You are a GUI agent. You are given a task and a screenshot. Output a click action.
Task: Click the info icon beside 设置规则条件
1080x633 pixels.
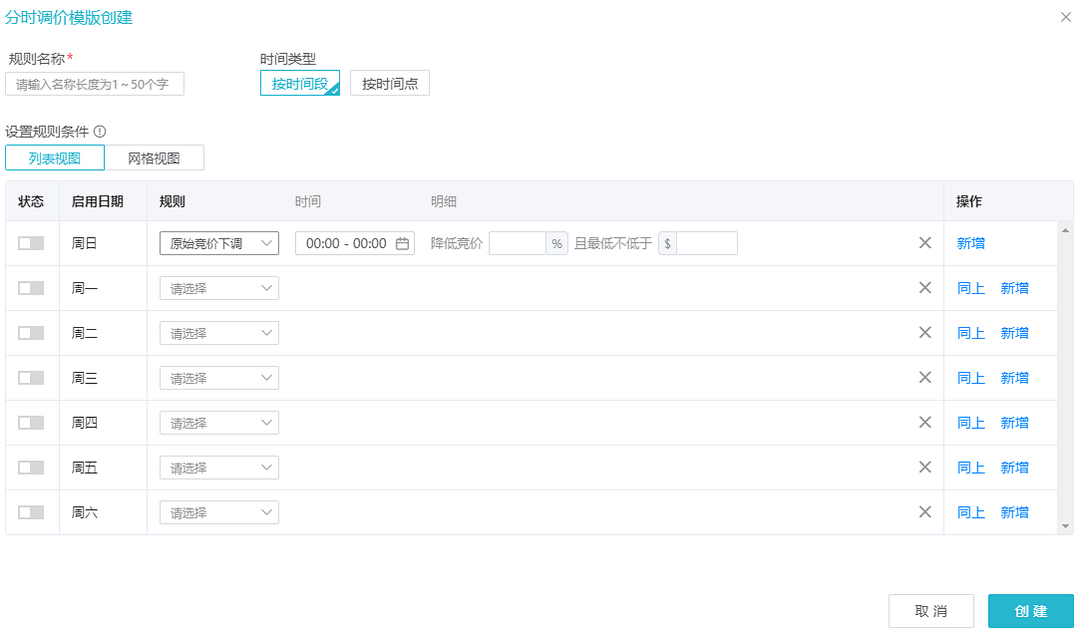pos(100,131)
